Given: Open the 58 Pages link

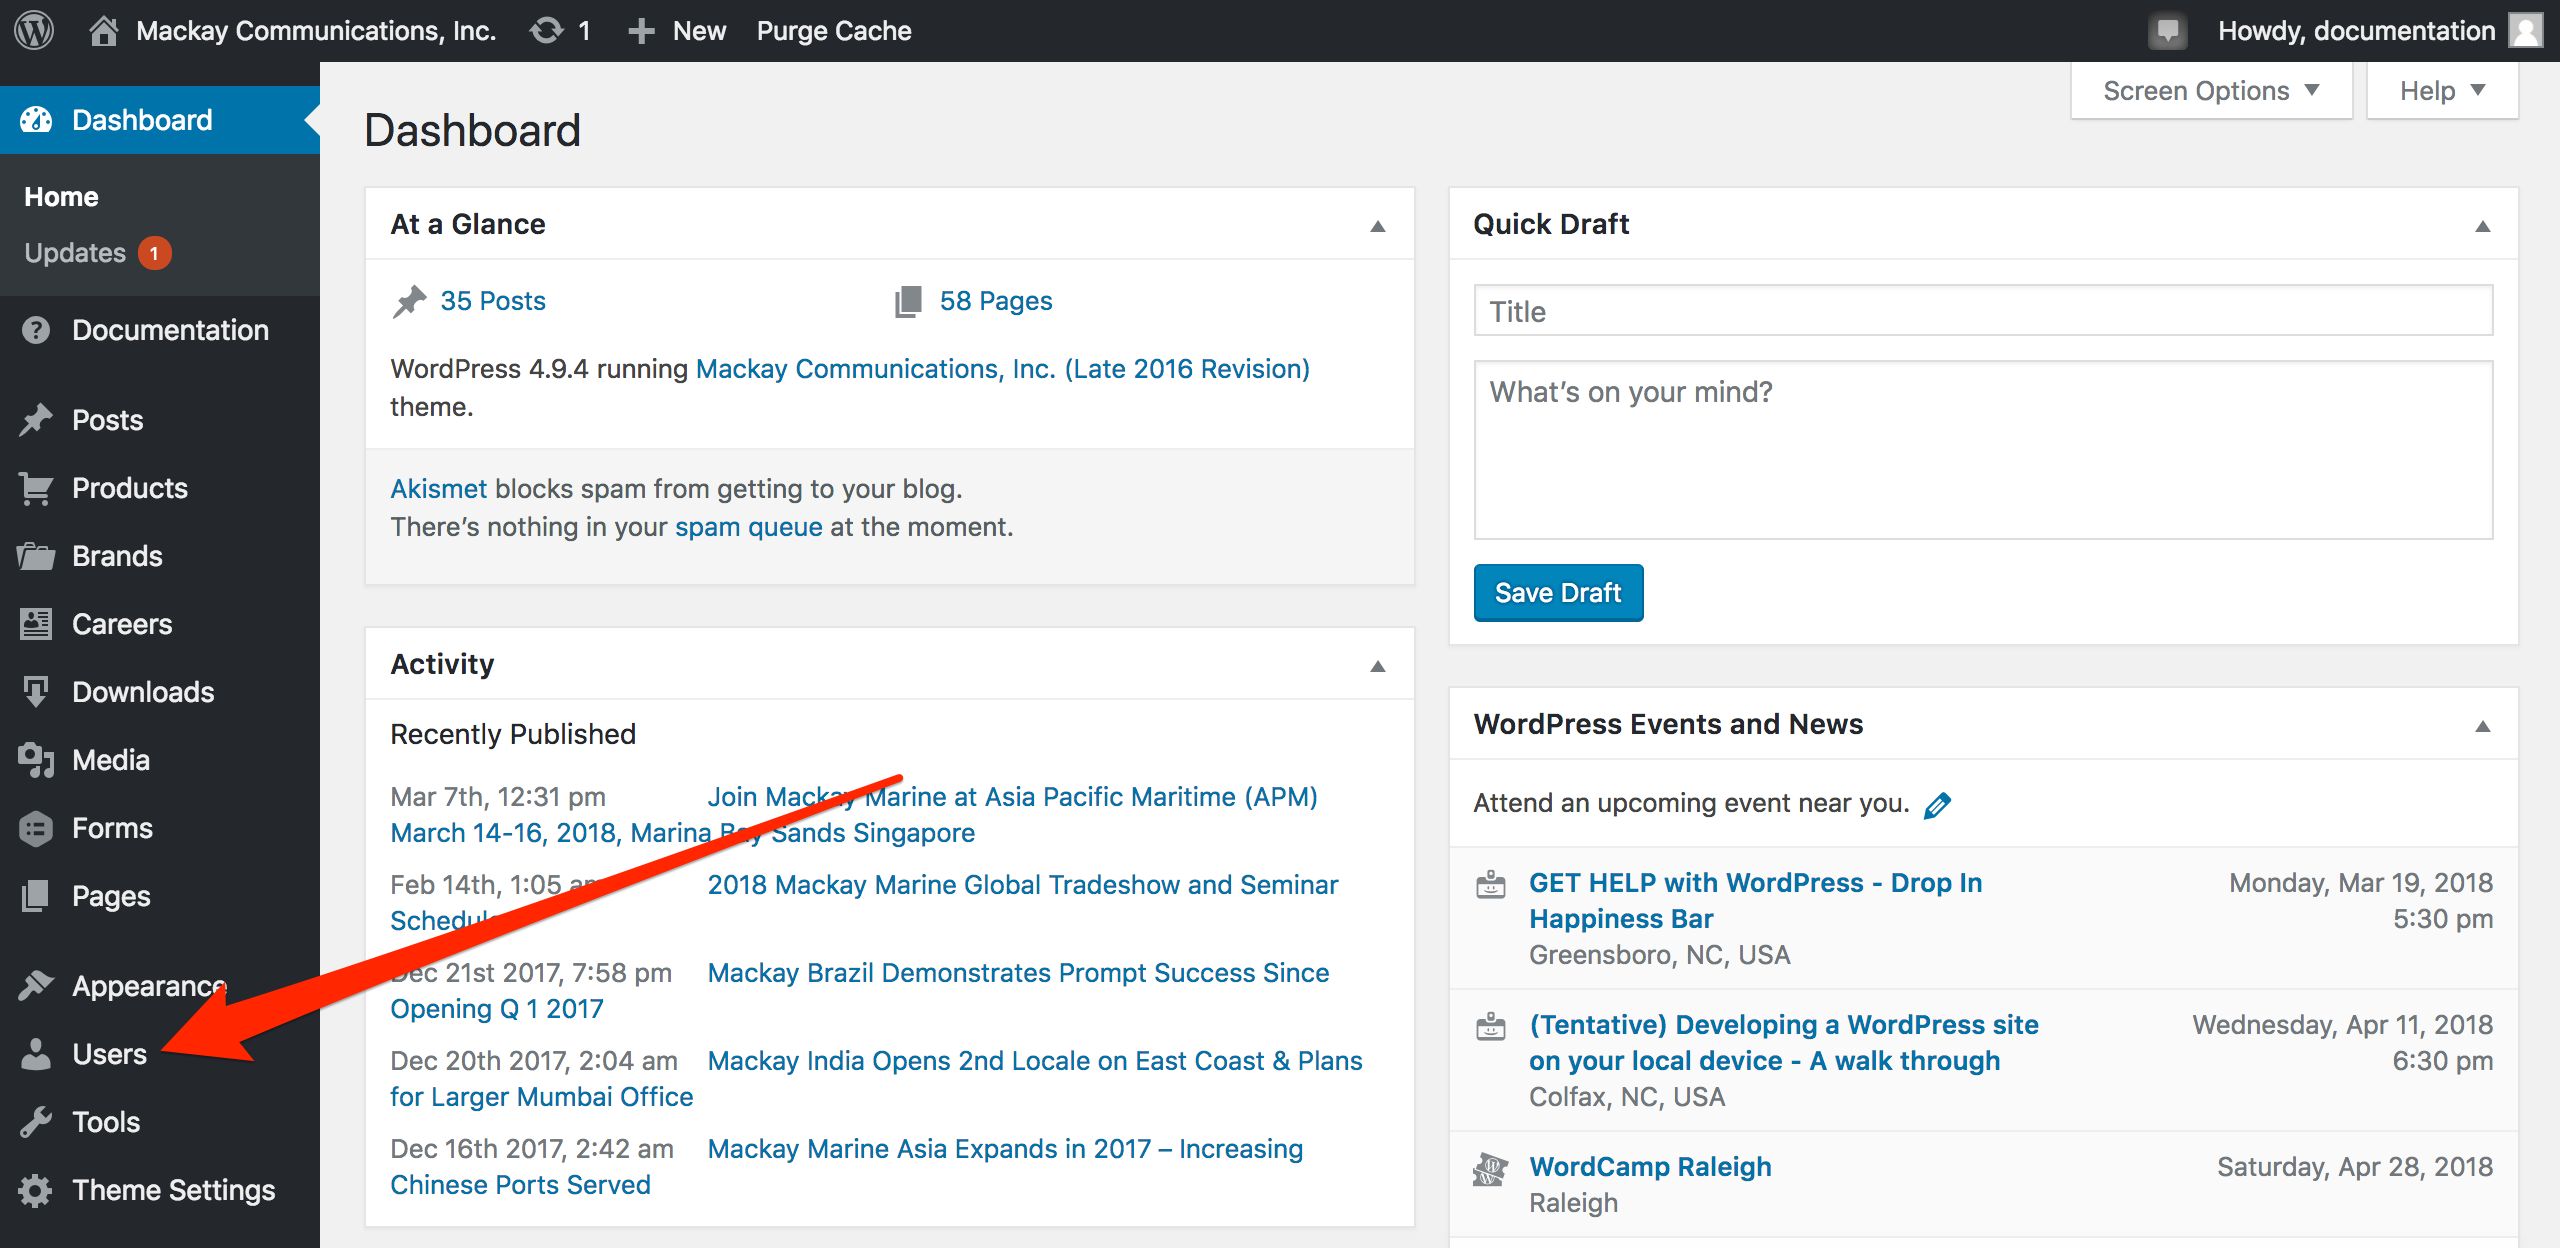Looking at the screenshot, I should pyautogui.click(x=996, y=301).
